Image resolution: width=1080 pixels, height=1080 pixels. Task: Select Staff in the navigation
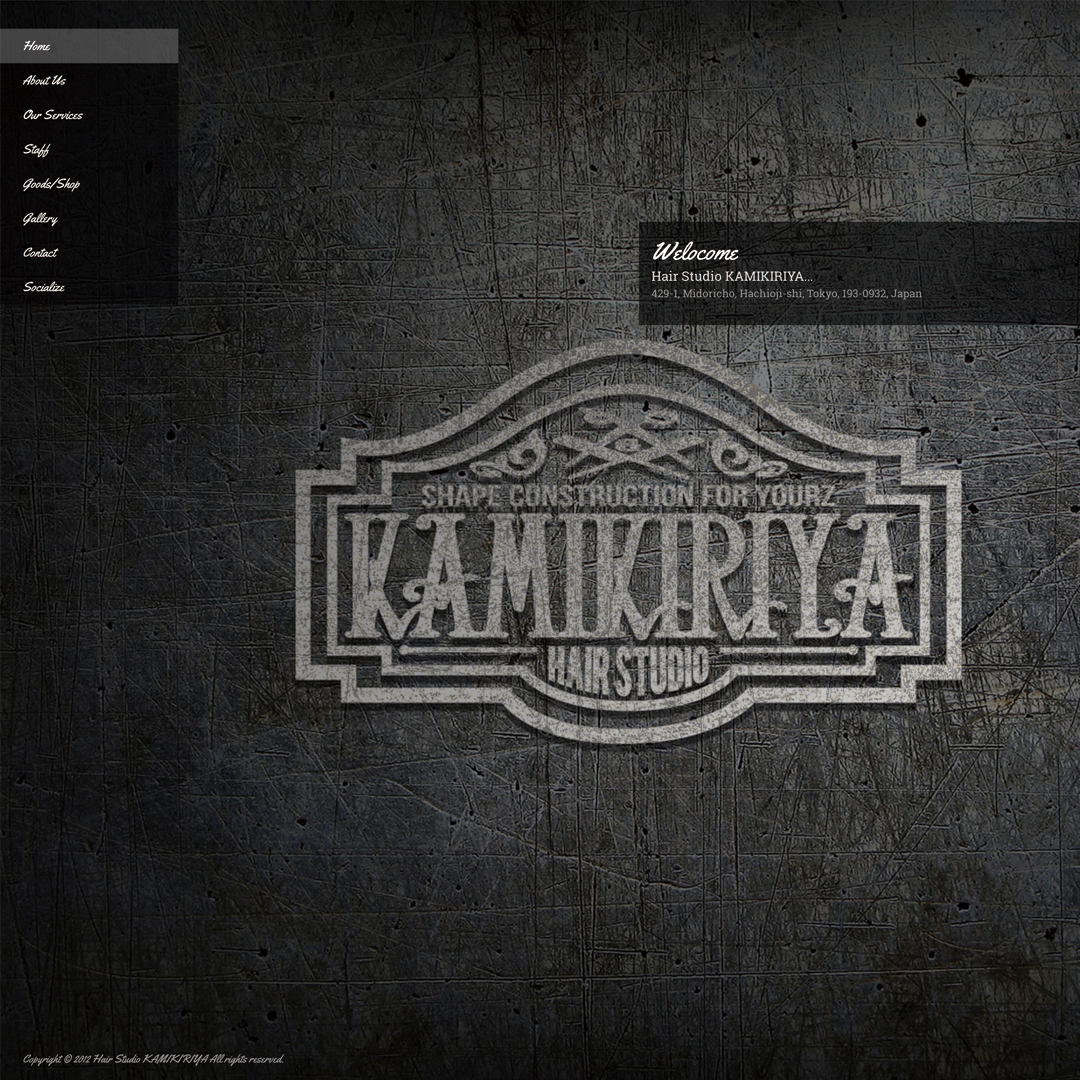pyautogui.click(x=36, y=150)
